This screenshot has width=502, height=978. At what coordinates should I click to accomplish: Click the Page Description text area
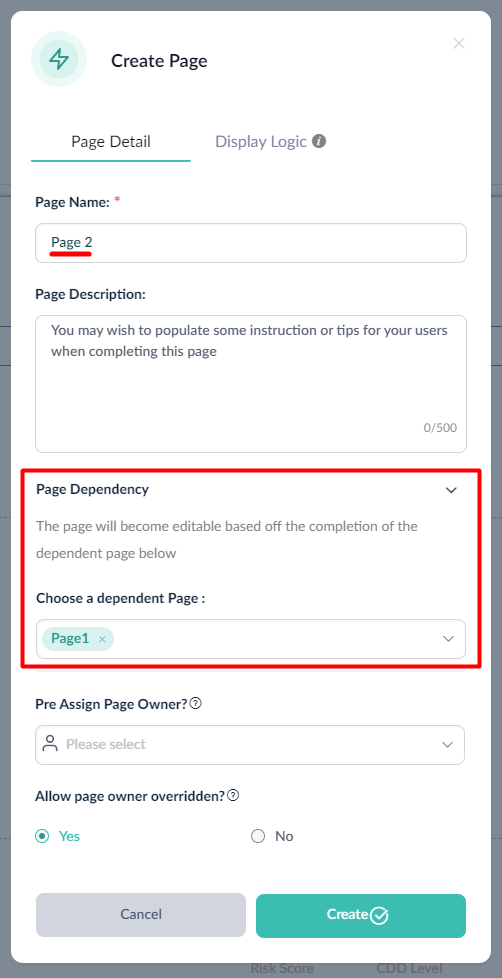251,384
